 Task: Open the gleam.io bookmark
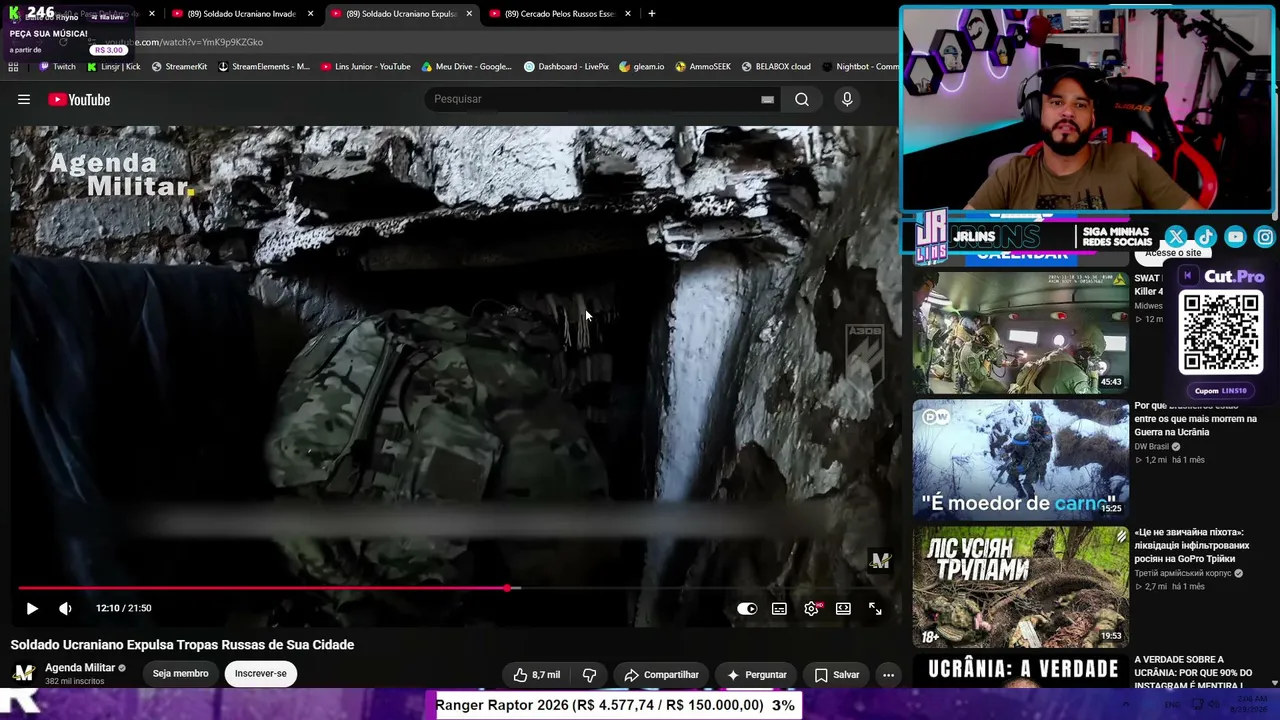click(x=641, y=67)
